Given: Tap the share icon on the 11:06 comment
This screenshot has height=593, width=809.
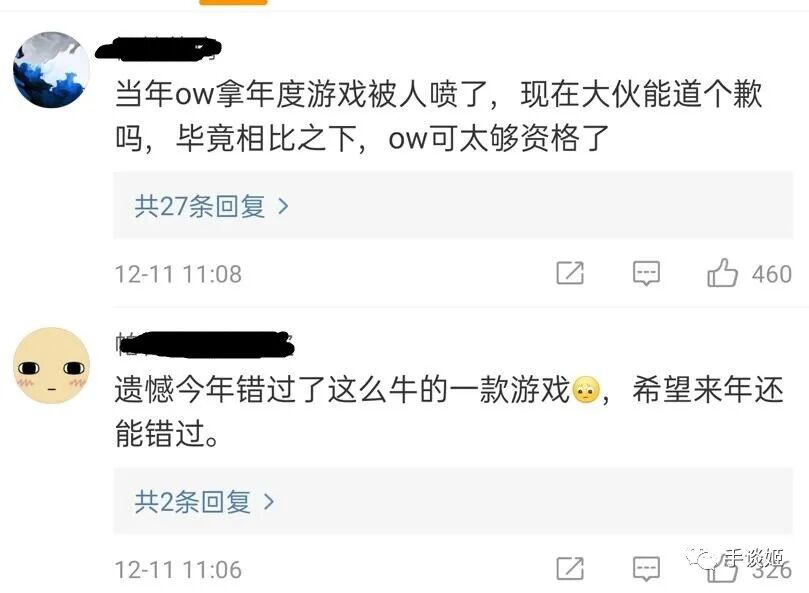Looking at the screenshot, I should point(570,568).
